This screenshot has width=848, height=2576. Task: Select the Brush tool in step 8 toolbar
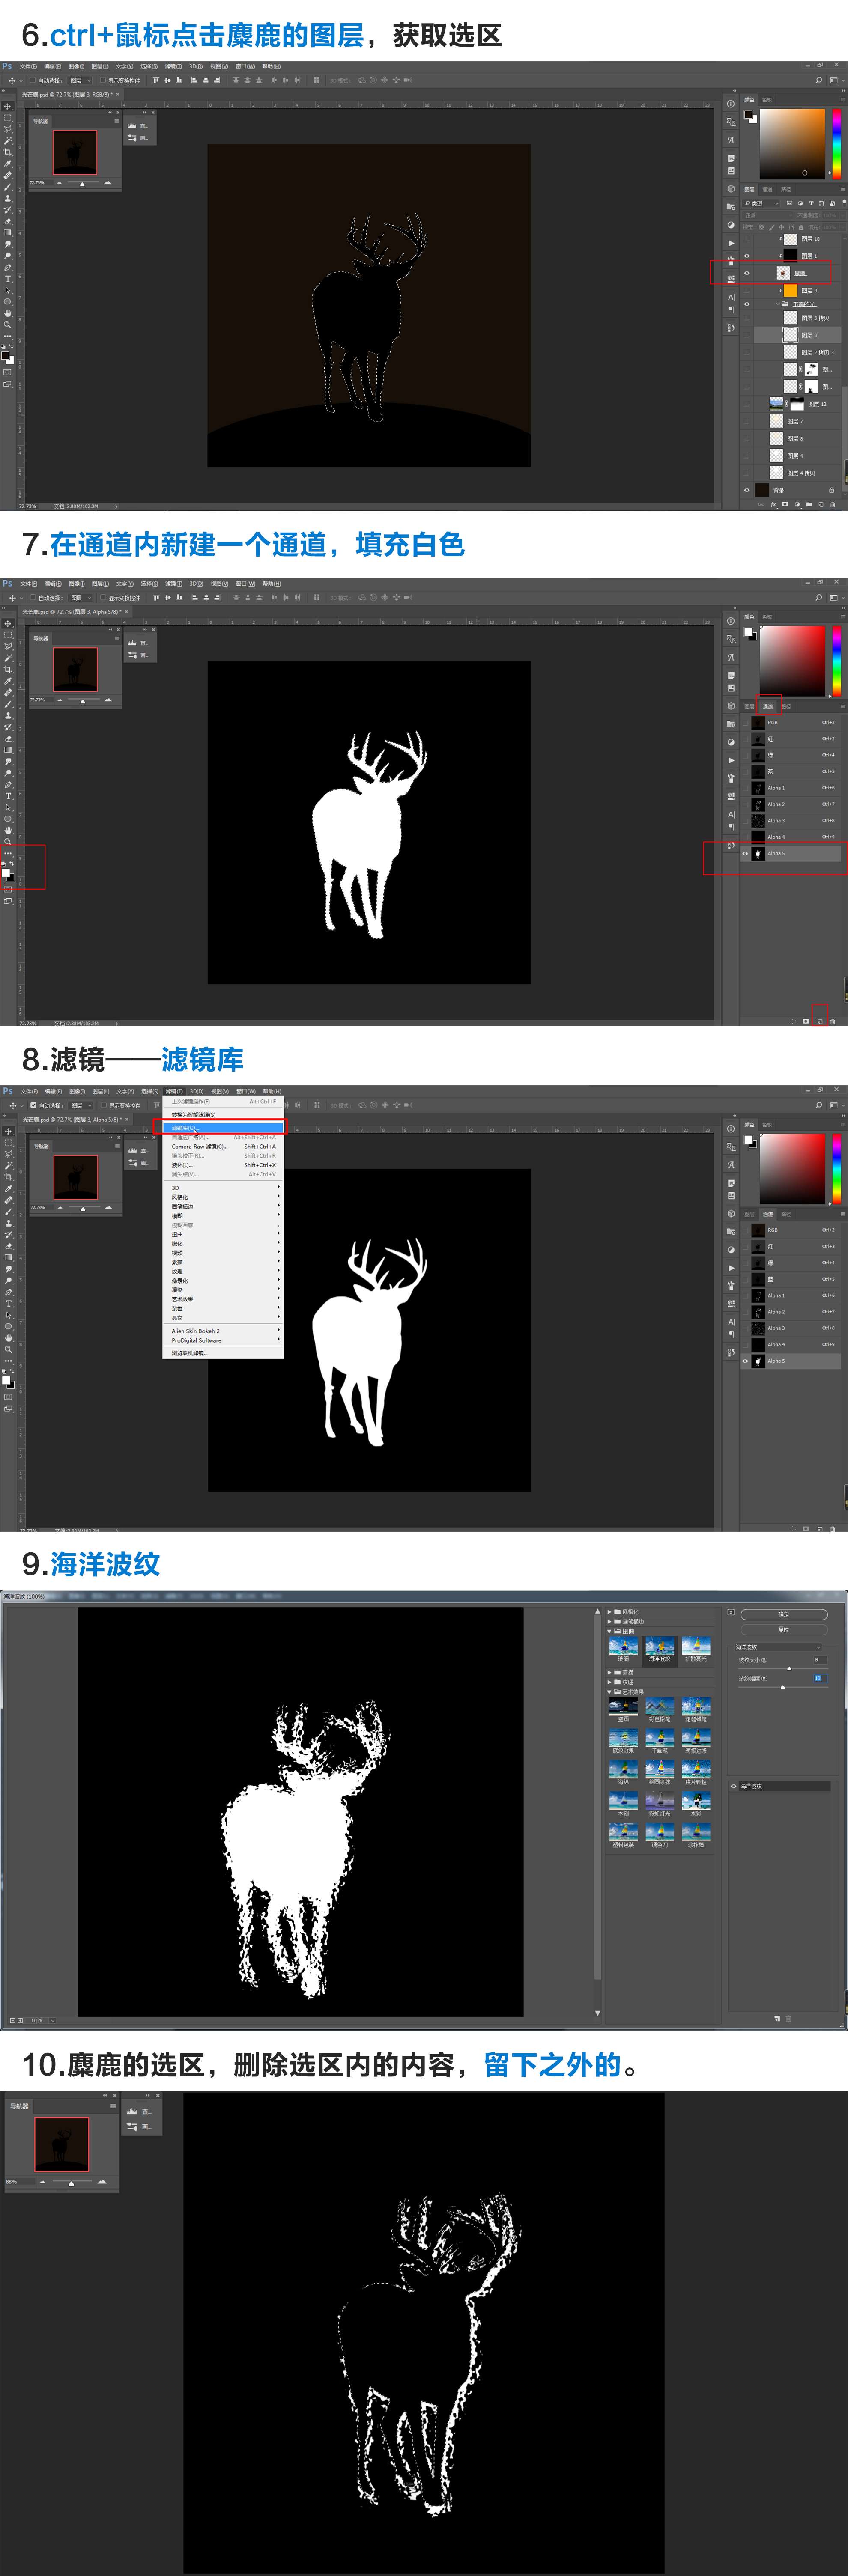[8, 1212]
